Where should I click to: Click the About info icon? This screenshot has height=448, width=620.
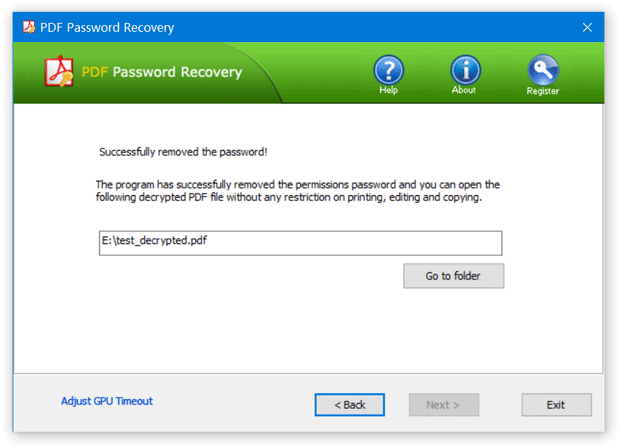point(465,69)
